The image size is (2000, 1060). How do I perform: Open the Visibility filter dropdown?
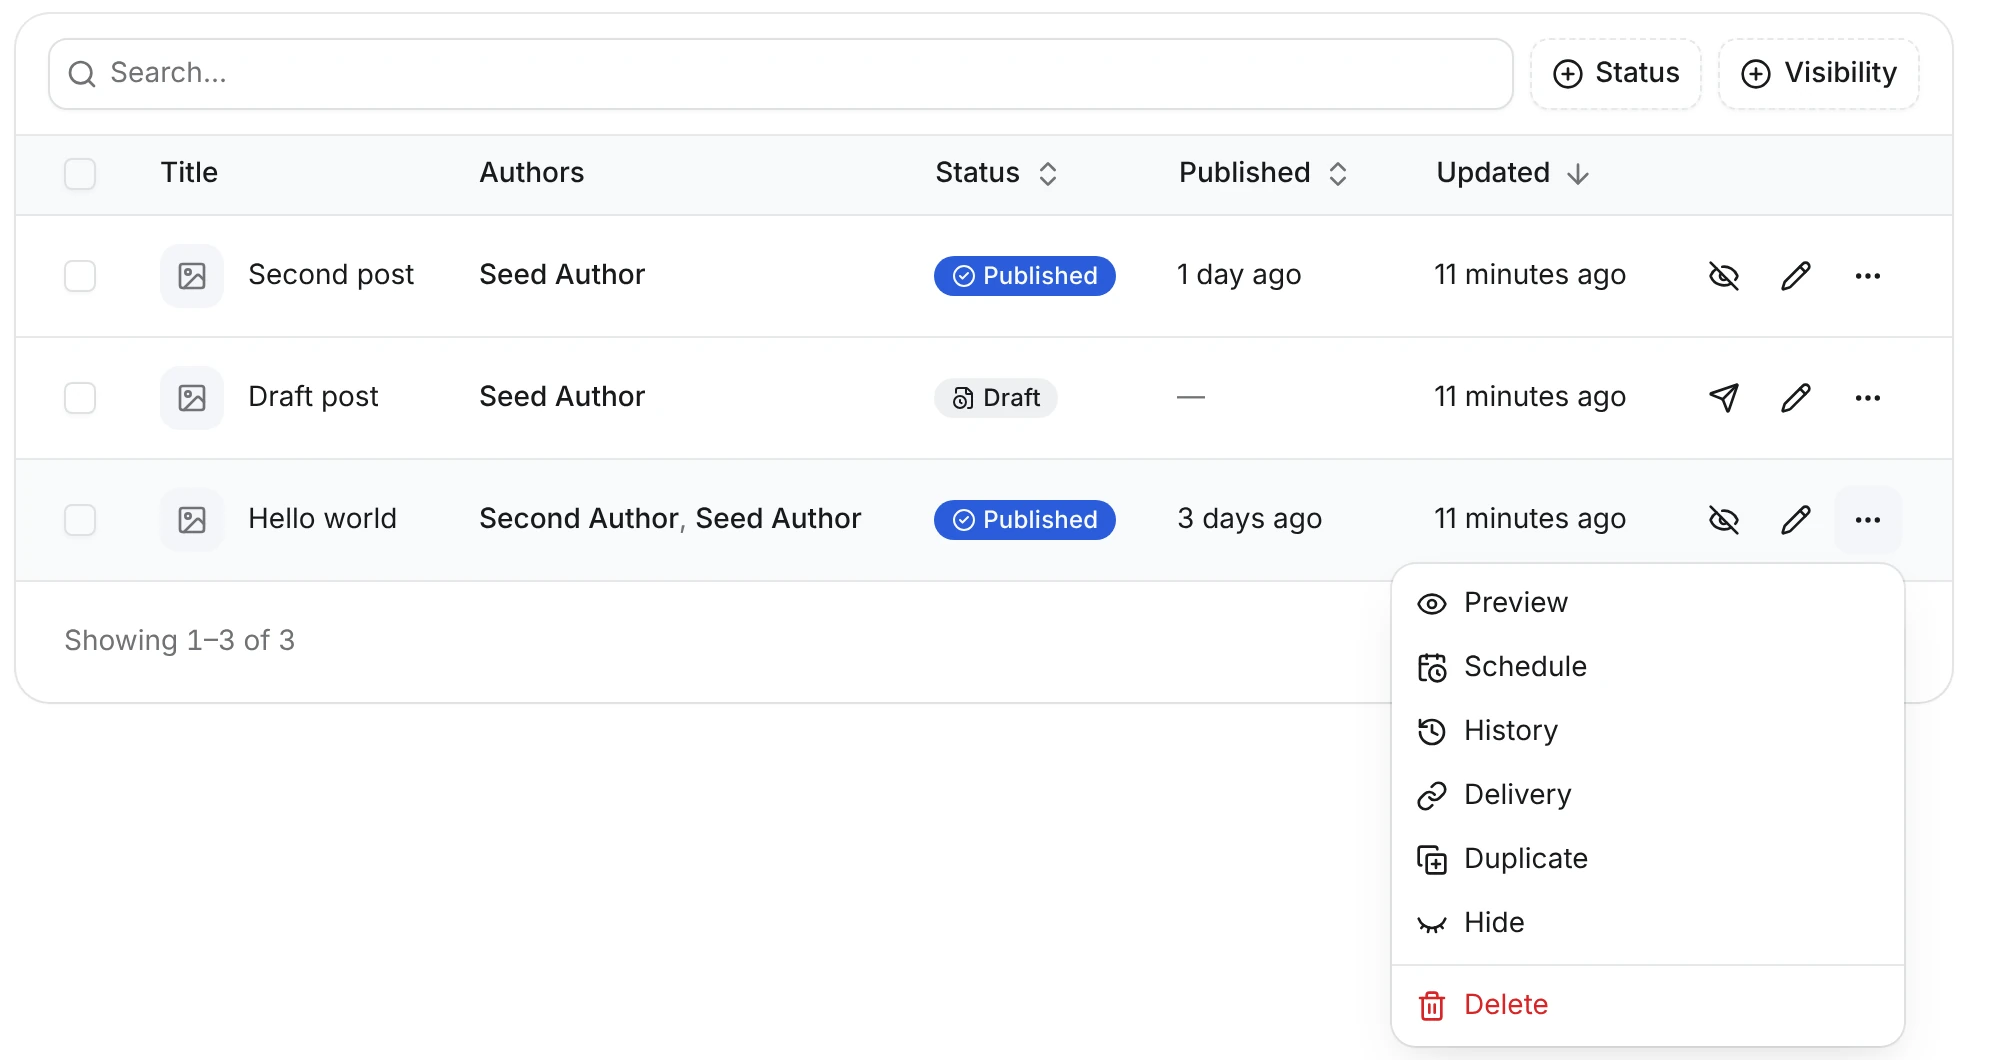point(1819,74)
